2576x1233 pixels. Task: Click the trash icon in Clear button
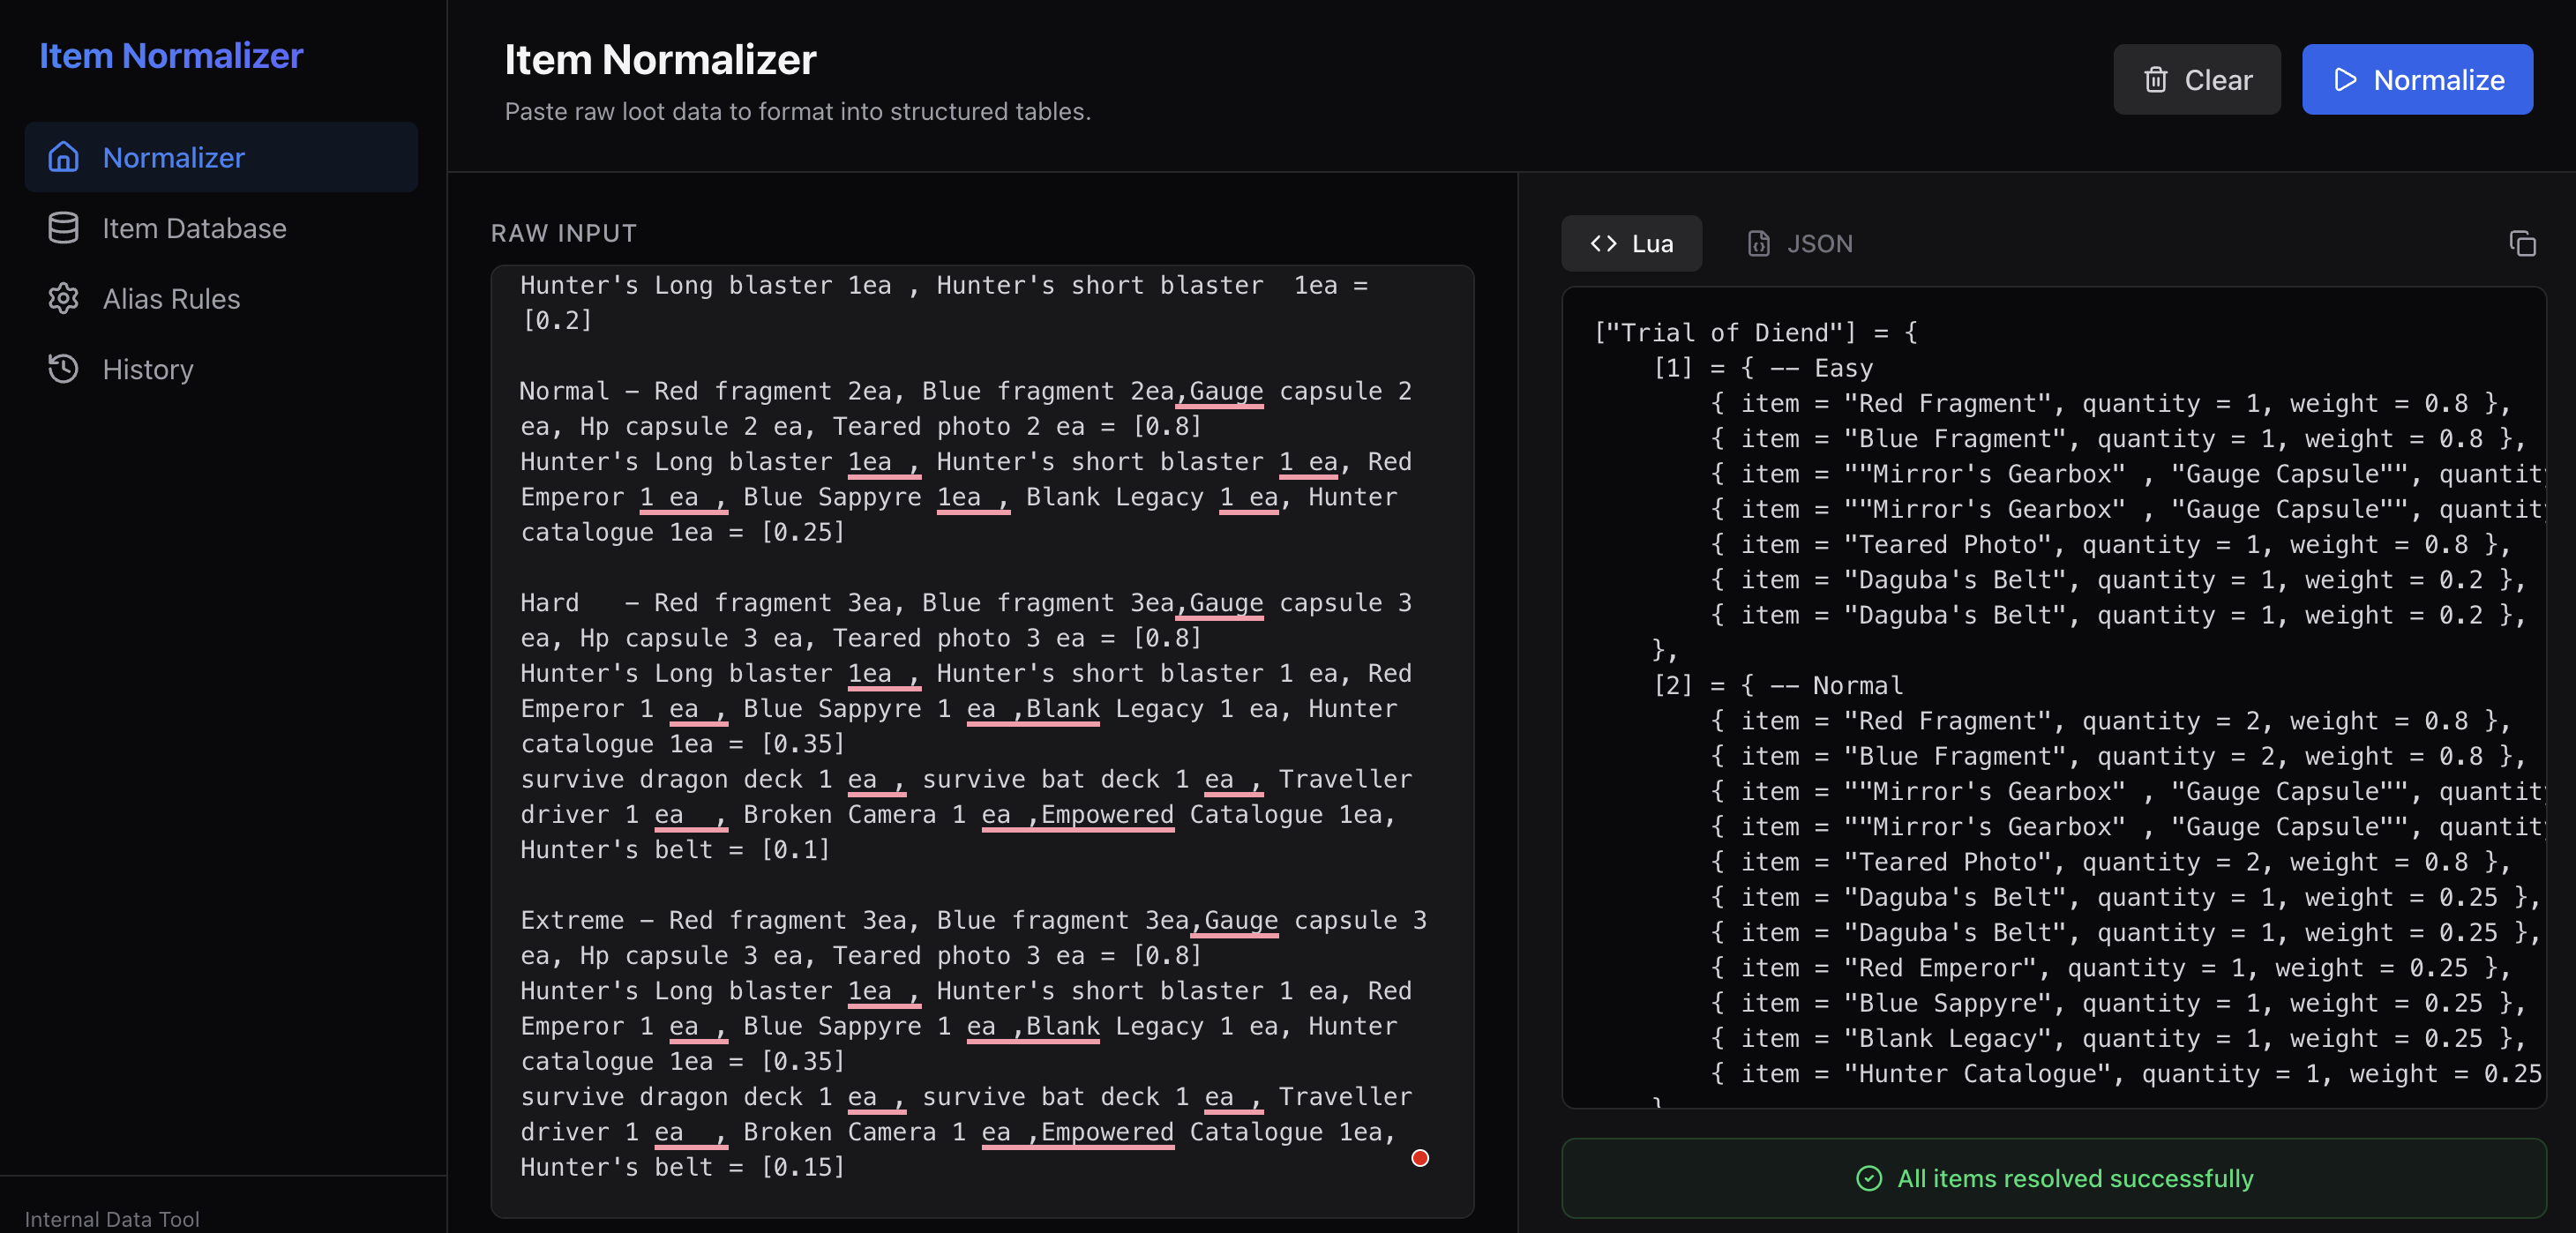[2155, 80]
